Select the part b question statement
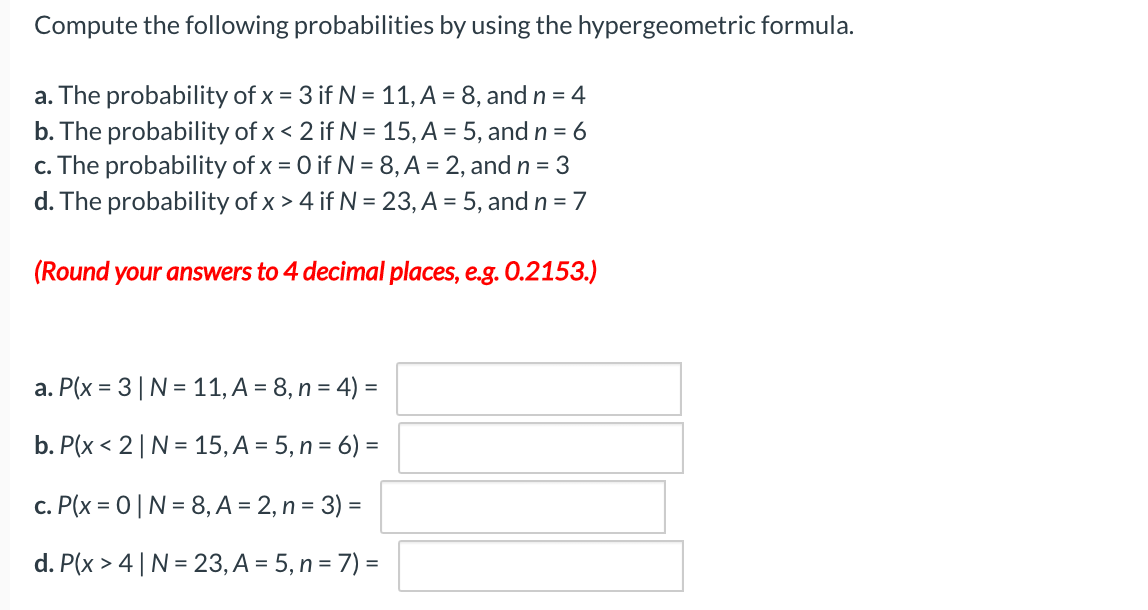Screen dimensions: 1148x610 tap(310, 131)
